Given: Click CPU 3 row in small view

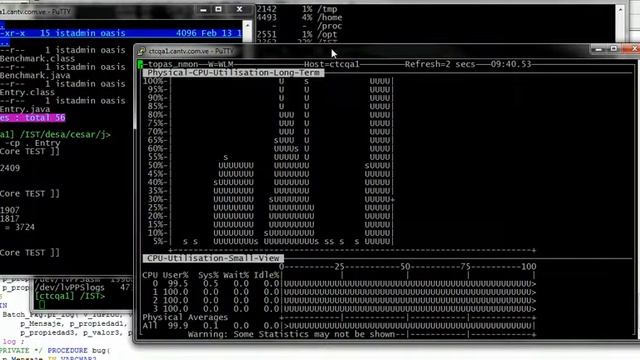Looking at the screenshot, I should click(x=339, y=309).
